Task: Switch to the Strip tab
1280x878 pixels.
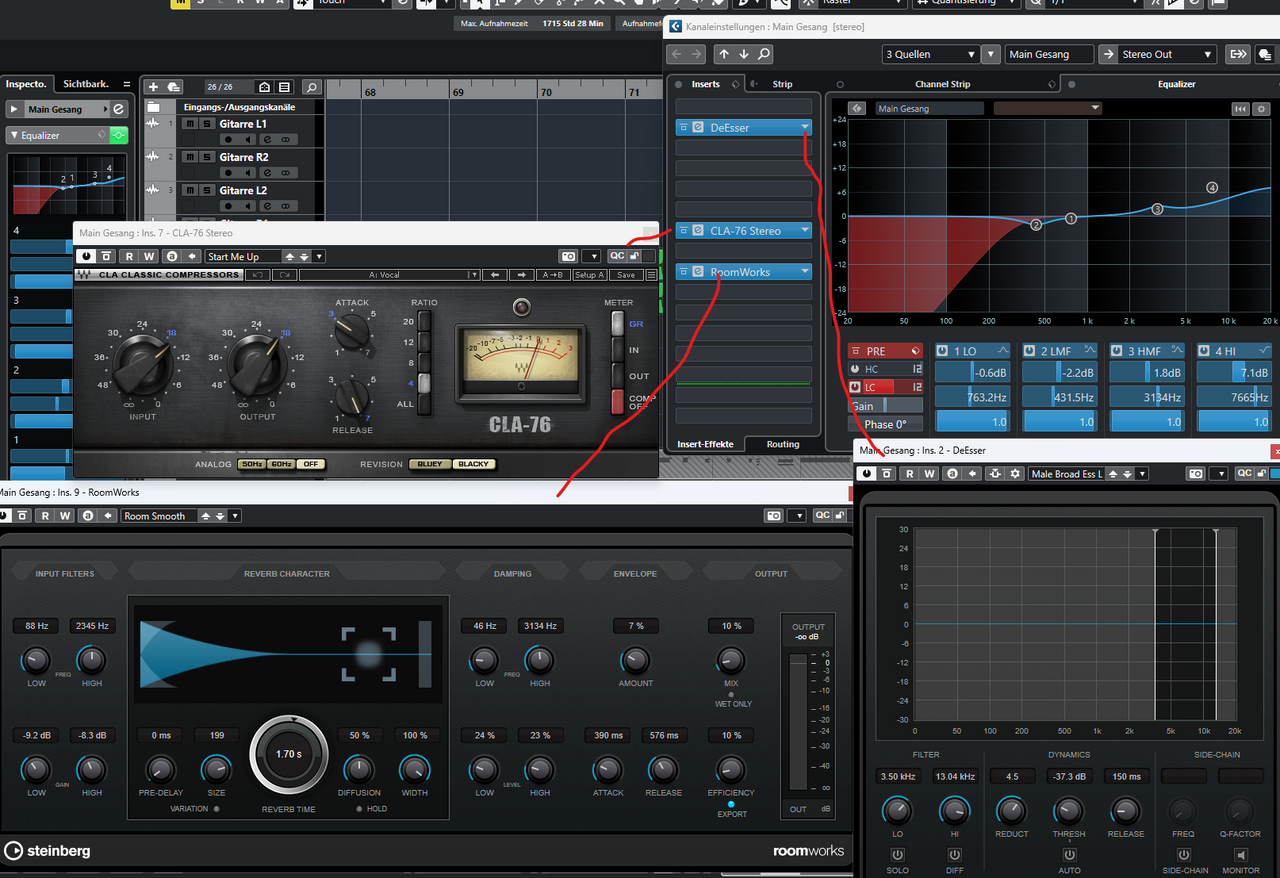Action: point(782,84)
